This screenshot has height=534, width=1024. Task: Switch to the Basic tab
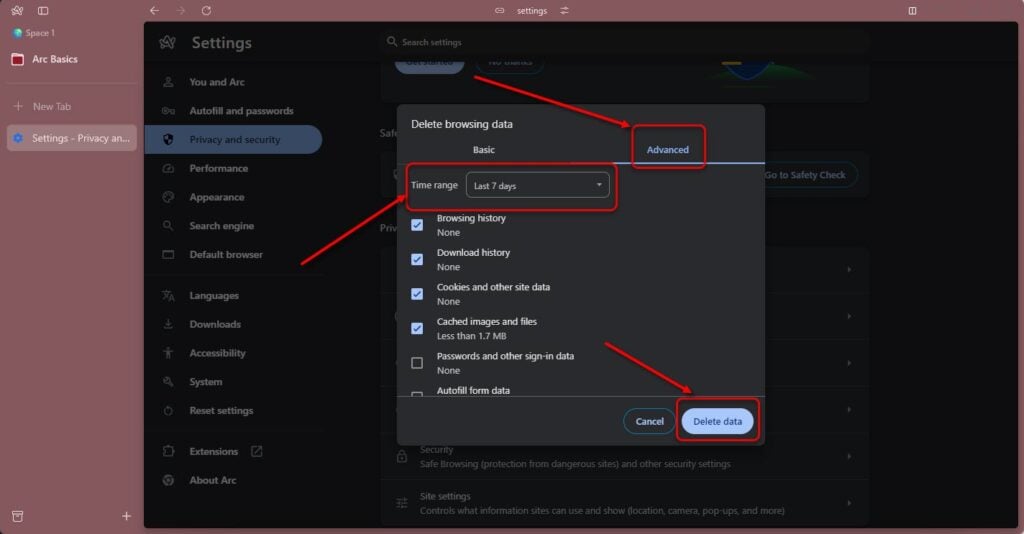pos(484,149)
